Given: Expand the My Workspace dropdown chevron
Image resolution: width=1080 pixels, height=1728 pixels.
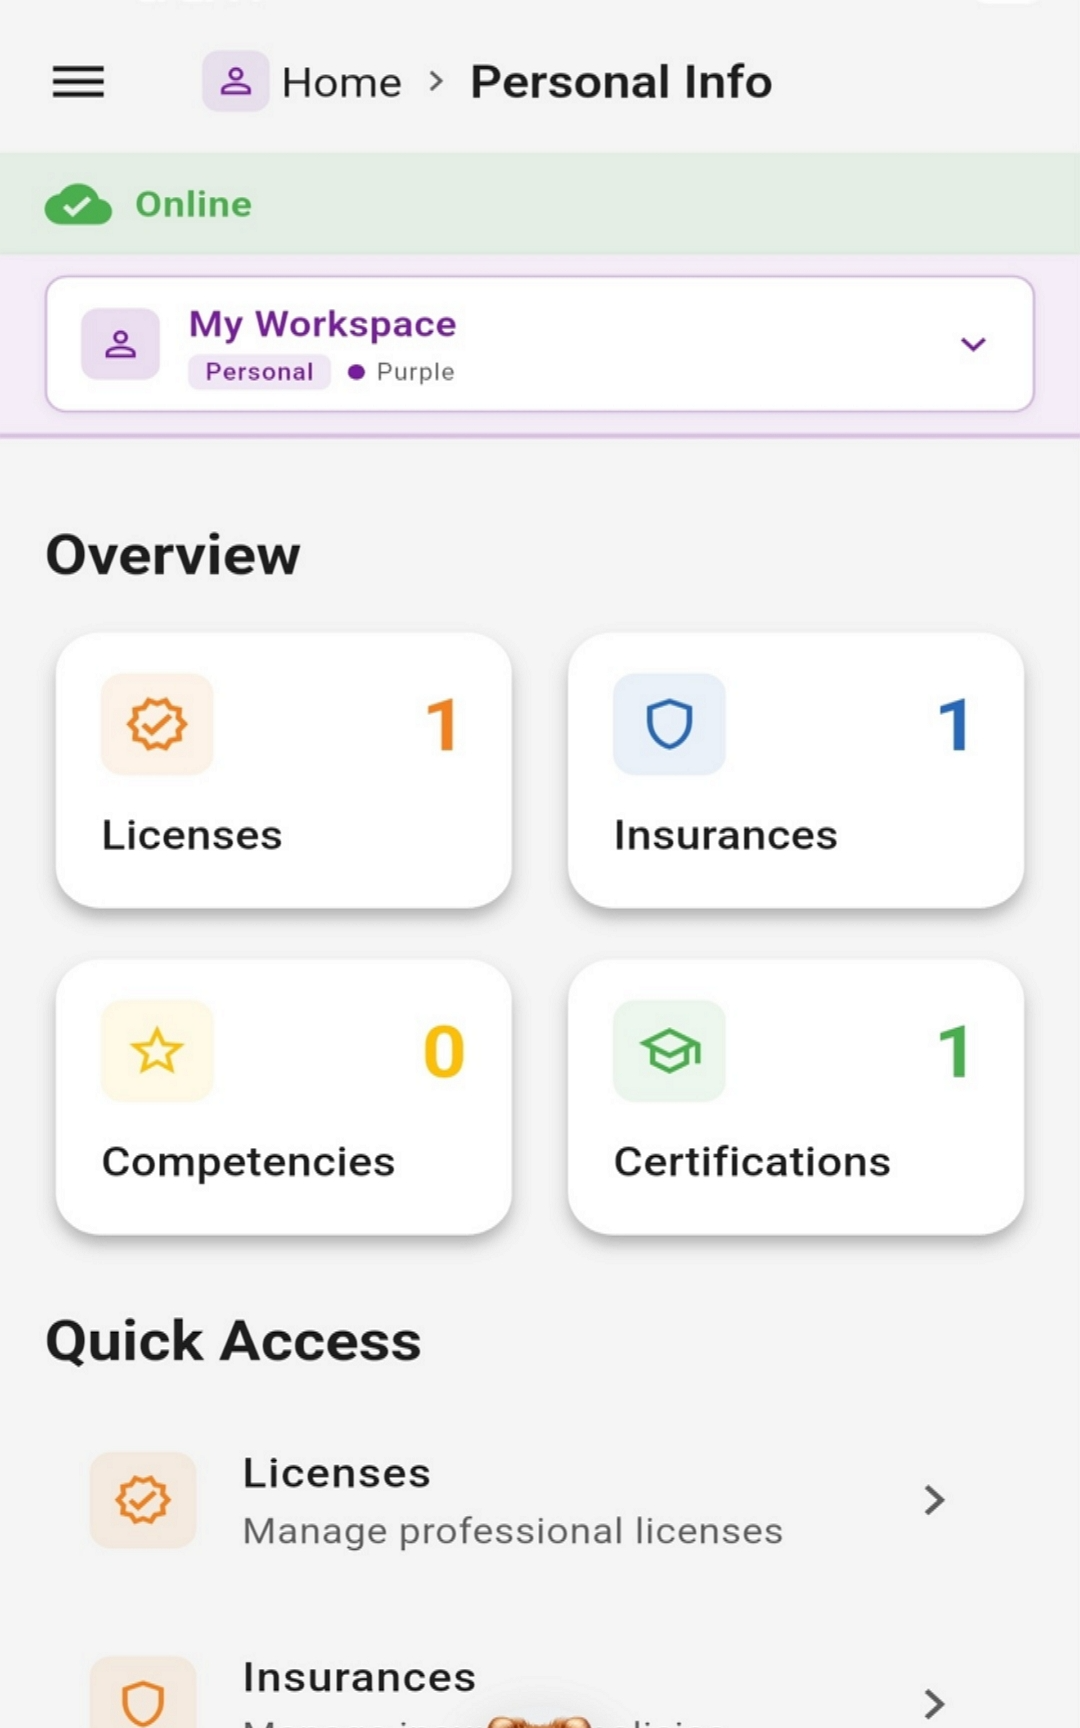Looking at the screenshot, I should 973,344.
